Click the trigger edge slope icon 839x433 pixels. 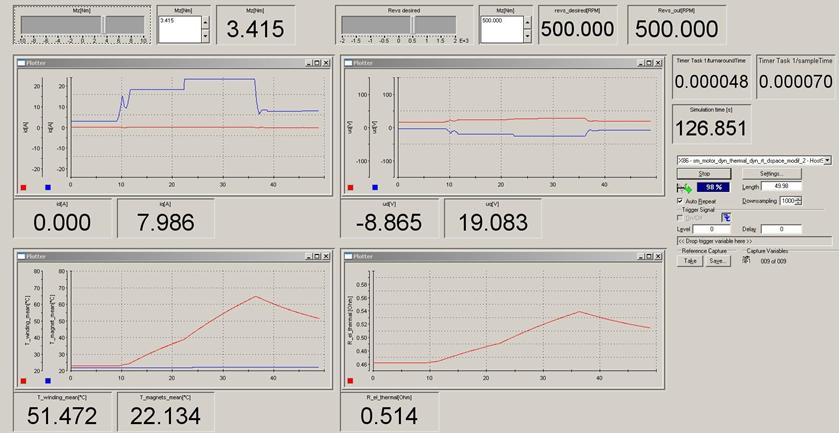coord(726,217)
